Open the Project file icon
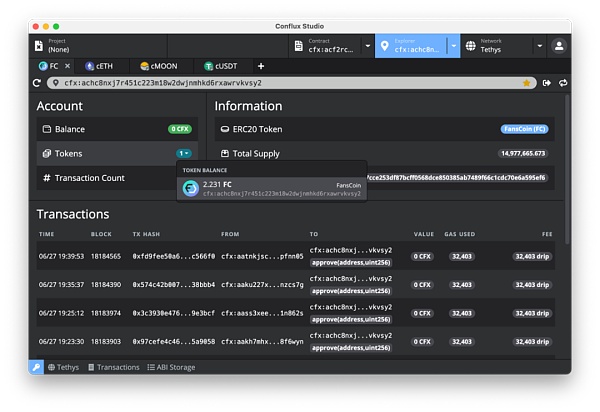The height and width of the screenshot is (412, 600). pyautogui.click(x=39, y=46)
